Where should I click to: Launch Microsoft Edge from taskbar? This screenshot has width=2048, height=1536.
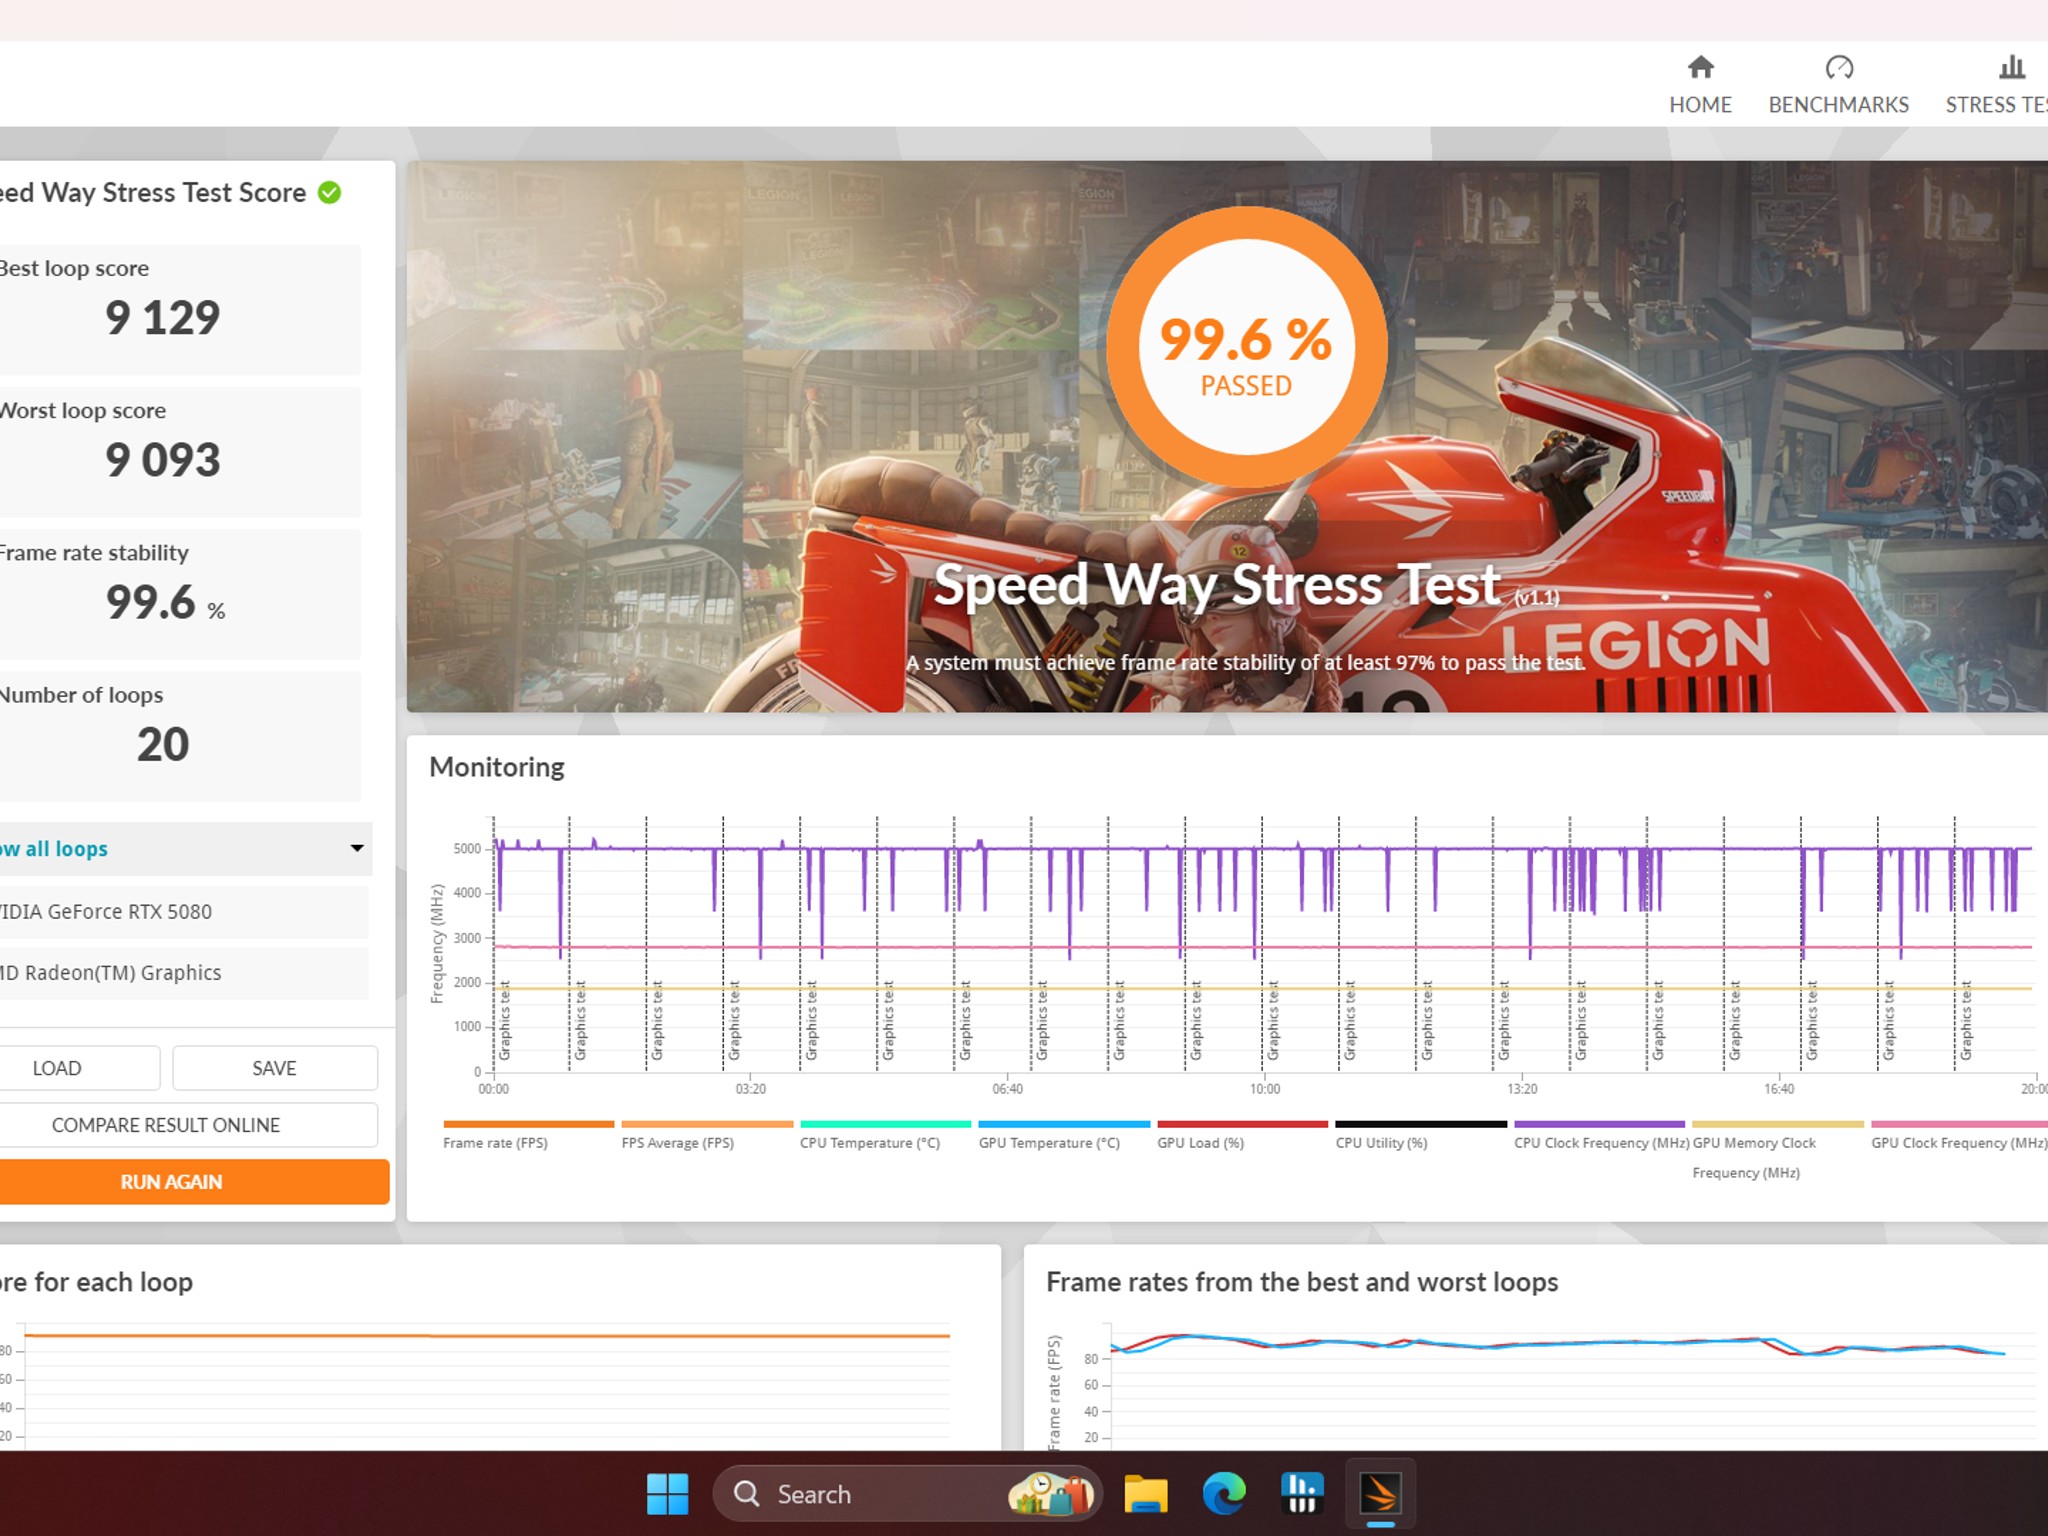(1224, 1494)
